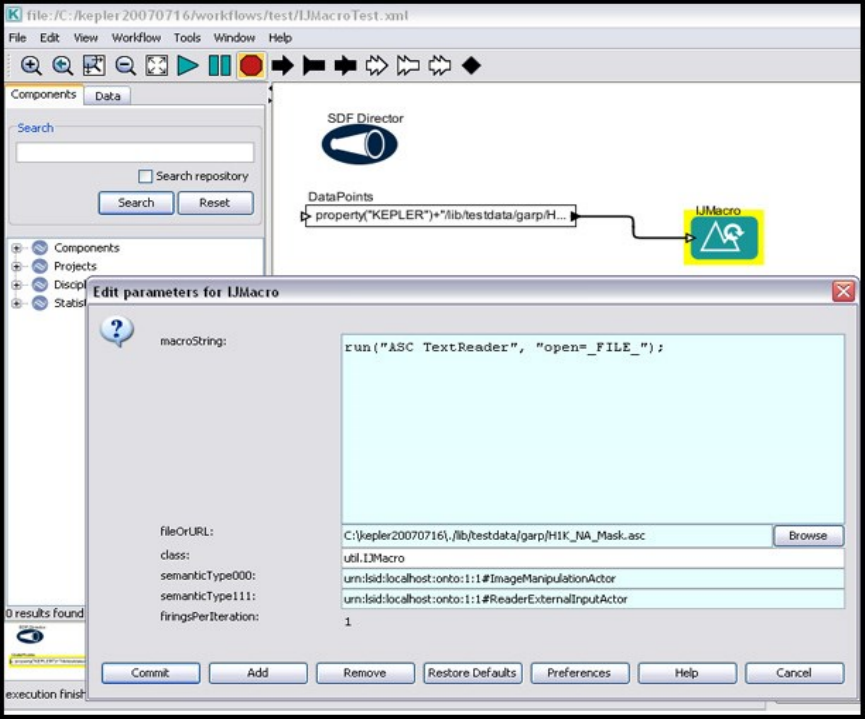865x719 pixels.
Task: Select the IJMacro actor icon
Action: tap(724, 237)
